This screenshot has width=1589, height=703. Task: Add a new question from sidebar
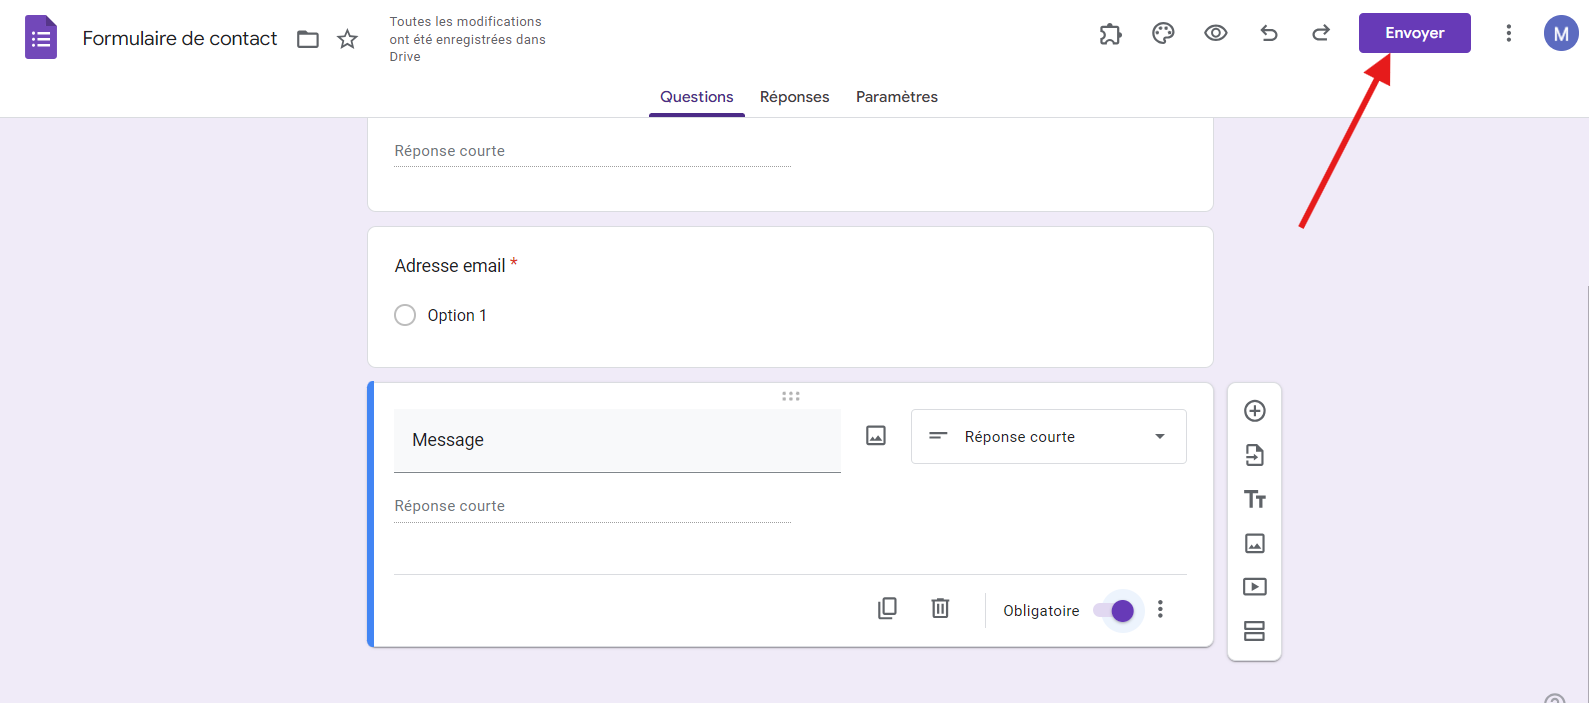1255,411
